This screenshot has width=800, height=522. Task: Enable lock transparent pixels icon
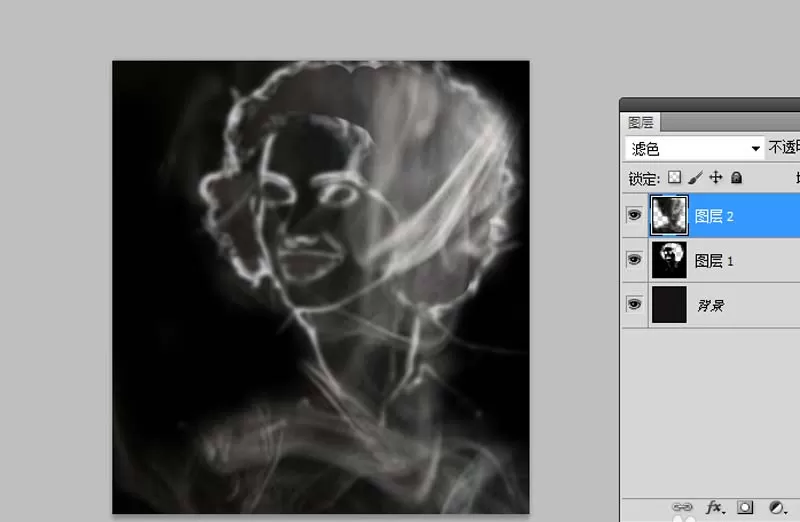[x=674, y=177]
